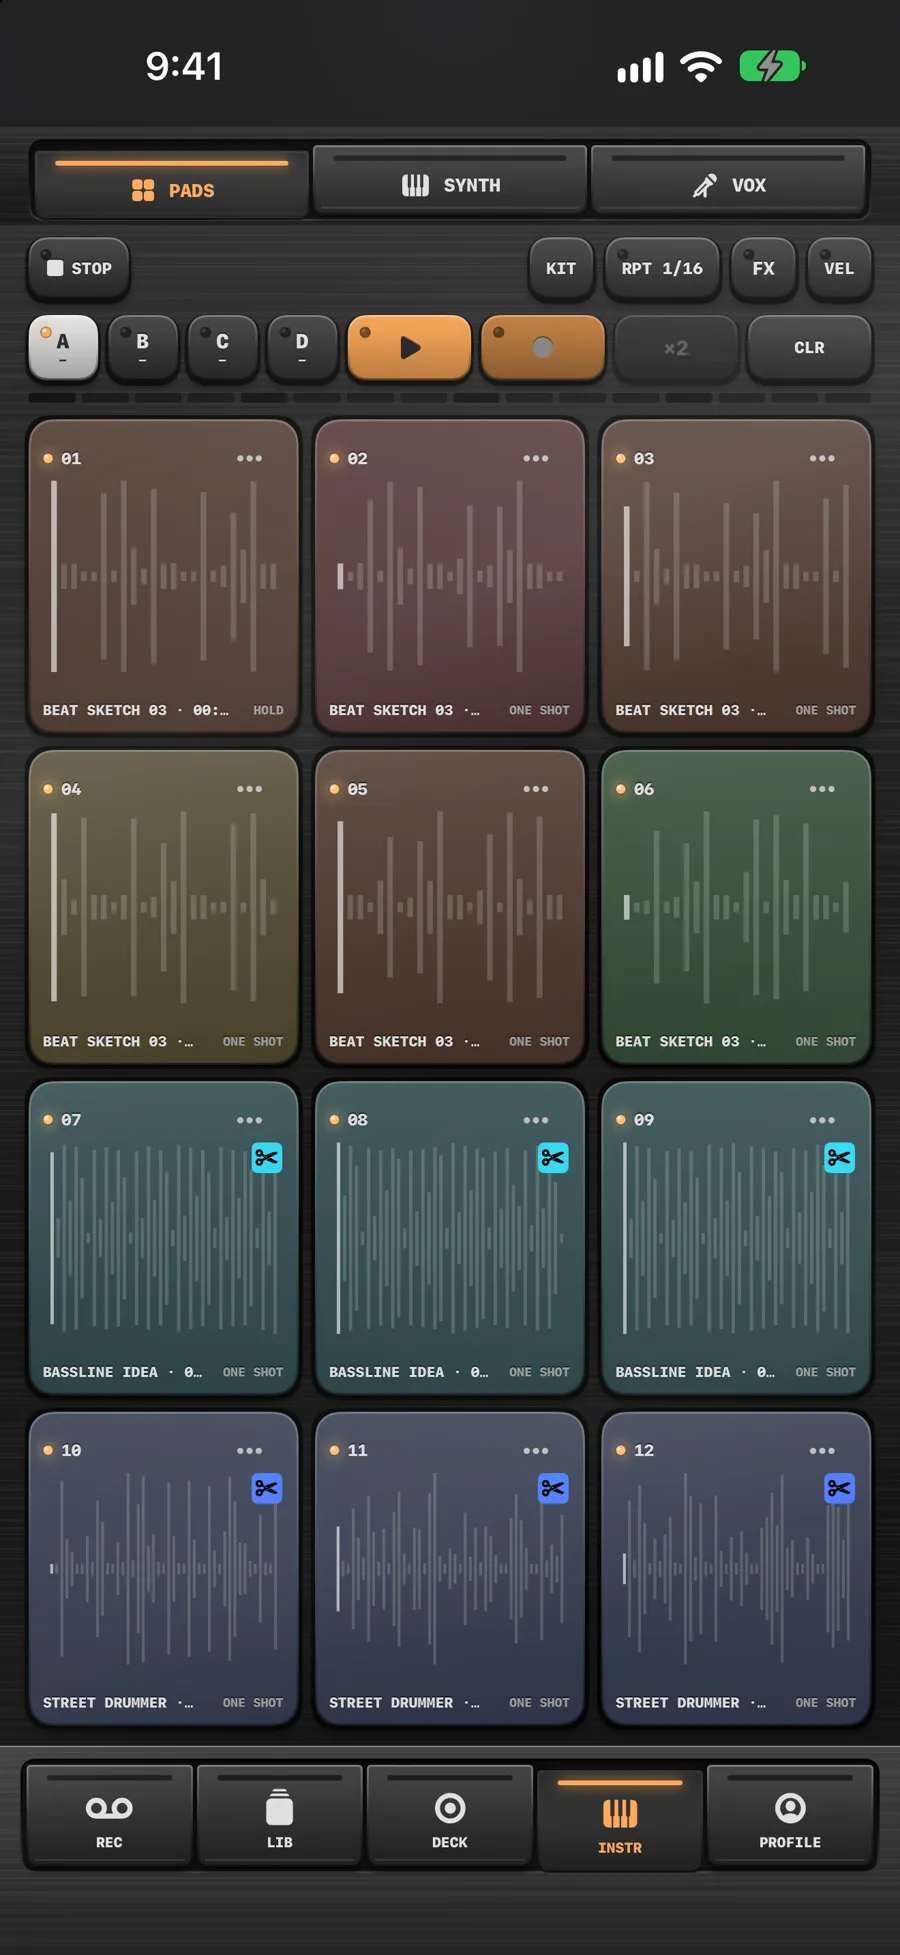Switch to the VOX tab
Image resolution: width=900 pixels, height=1955 pixels.
(x=729, y=181)
